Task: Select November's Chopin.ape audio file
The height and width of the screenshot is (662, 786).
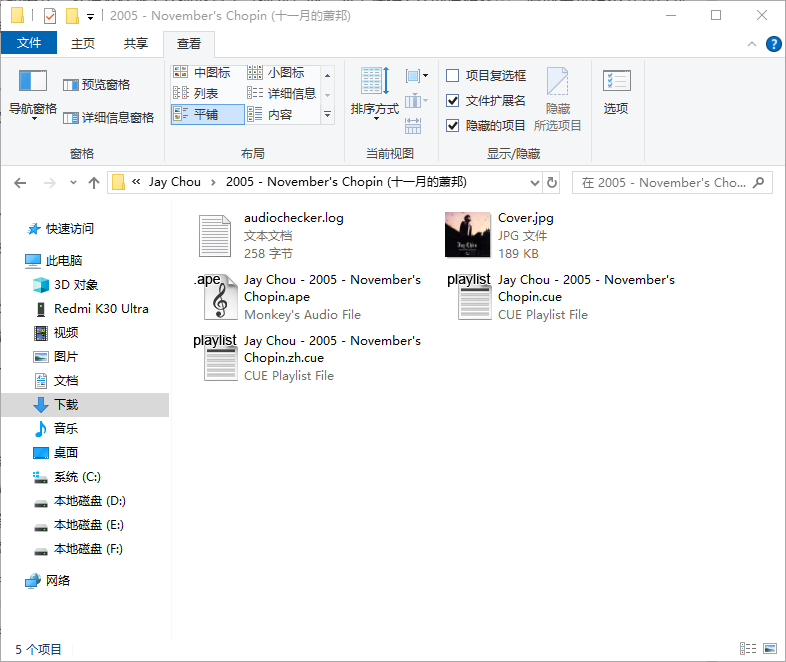Action: pos(307,297)
